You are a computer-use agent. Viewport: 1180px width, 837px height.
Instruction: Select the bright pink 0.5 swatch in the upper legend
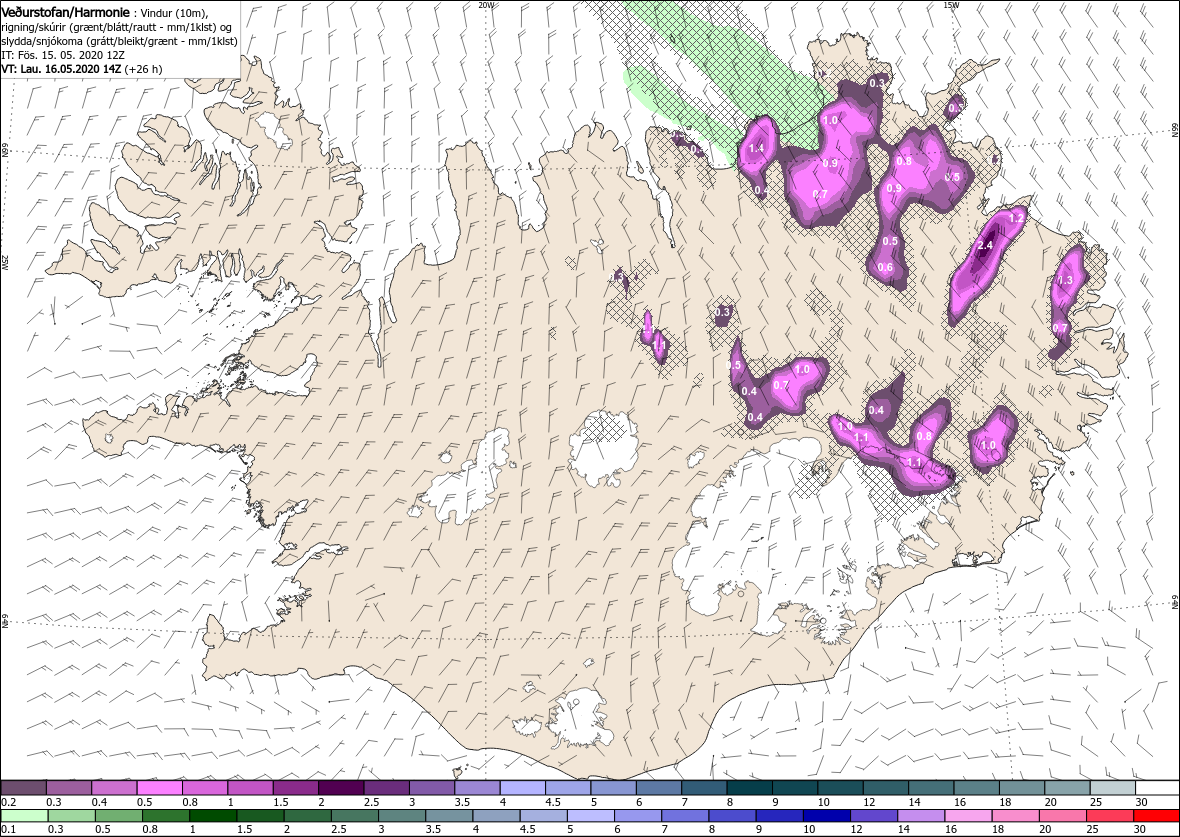159,788
